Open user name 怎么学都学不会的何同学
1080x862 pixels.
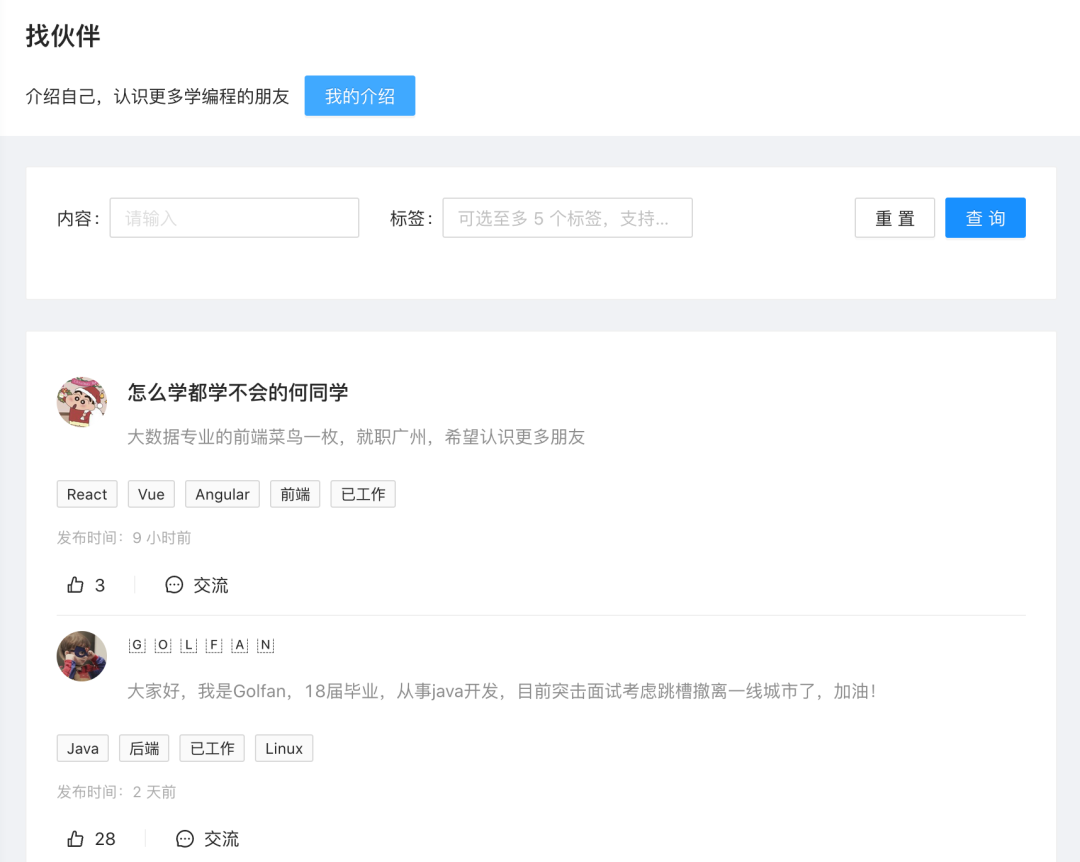click(x=238, y=393)
